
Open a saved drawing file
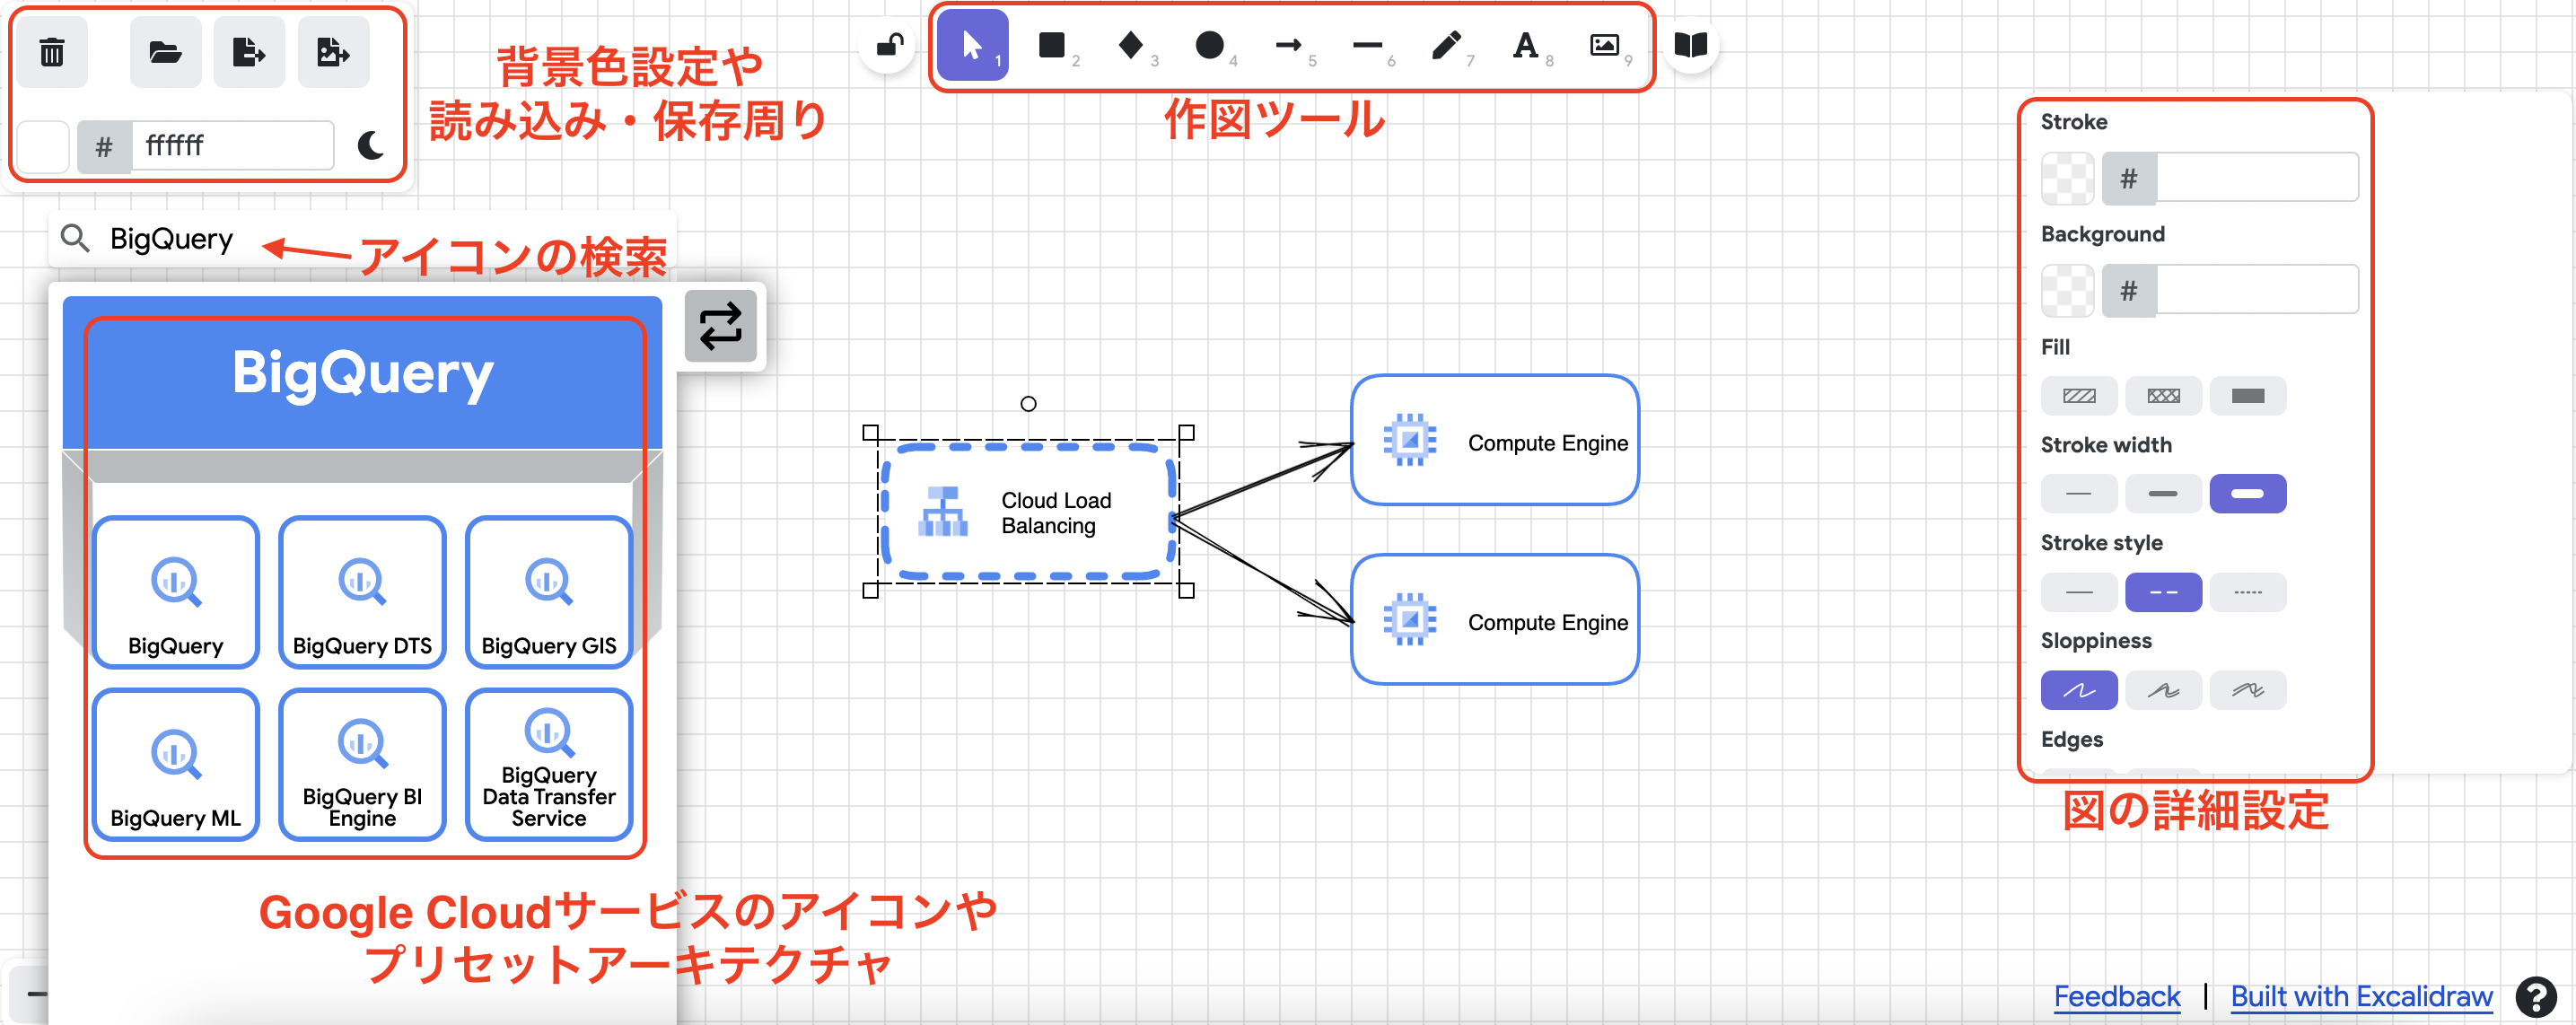click(164, 51)
